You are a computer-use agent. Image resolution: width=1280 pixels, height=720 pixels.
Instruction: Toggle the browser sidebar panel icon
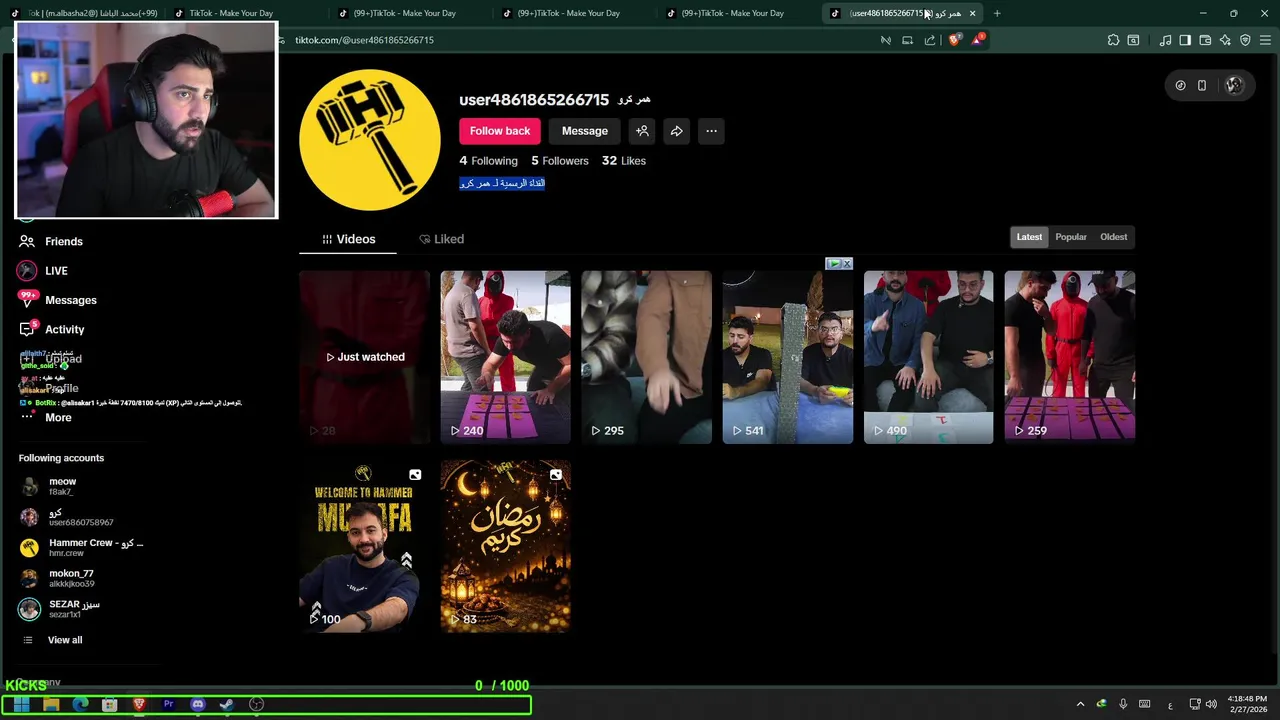1185,40
